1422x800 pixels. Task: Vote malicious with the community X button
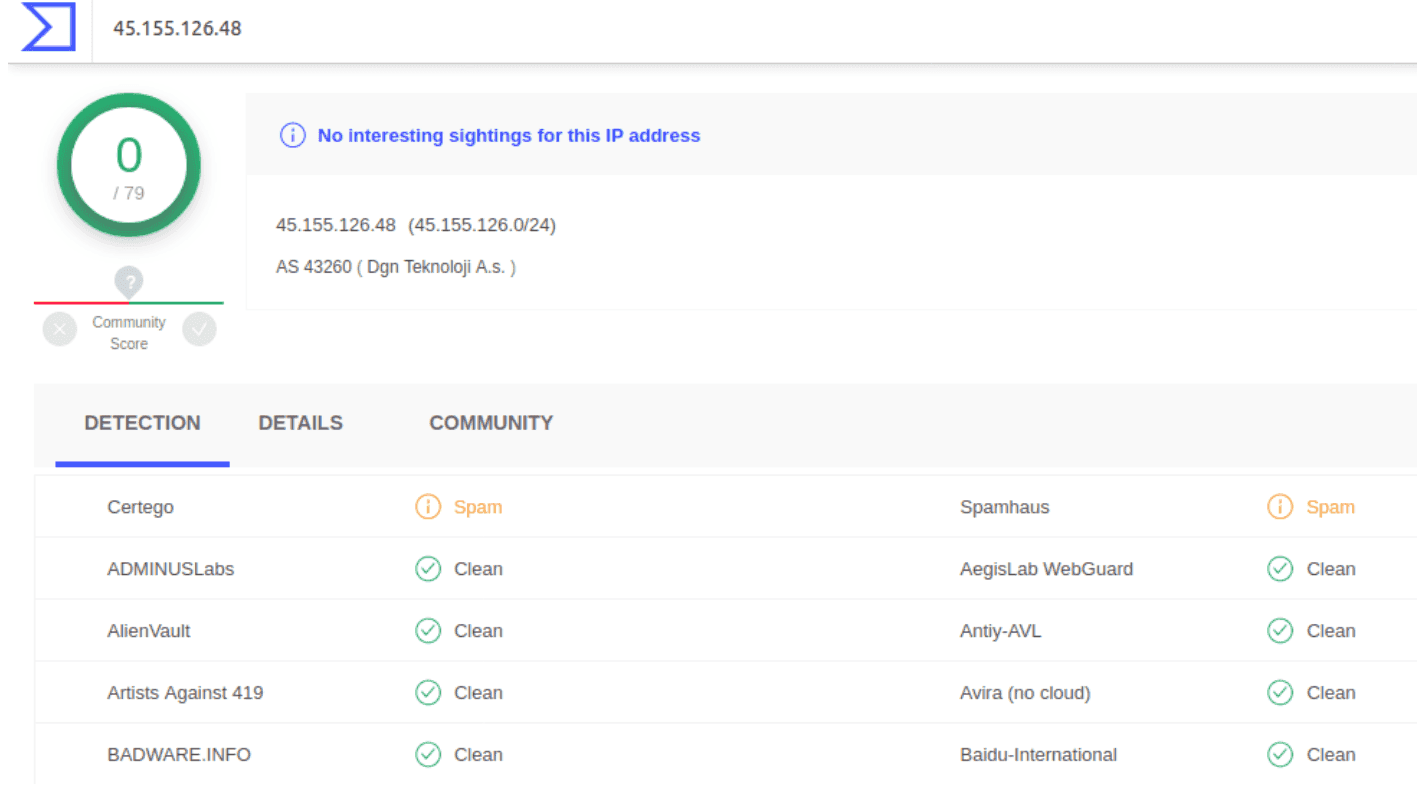coord(60,329)
